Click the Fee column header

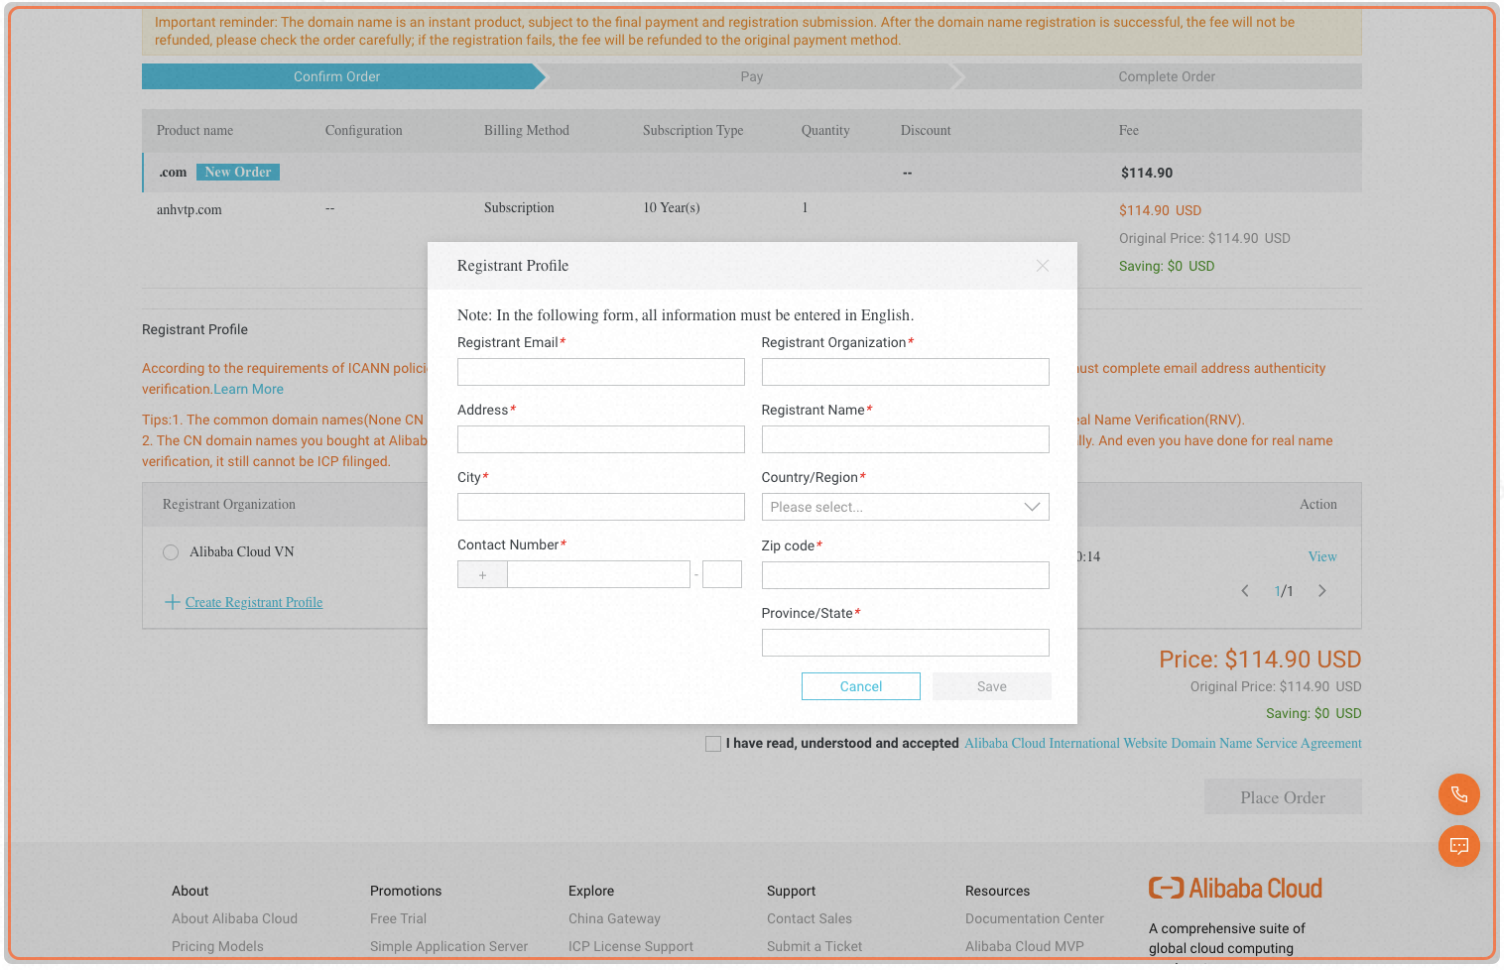(x=1129, y=131)
